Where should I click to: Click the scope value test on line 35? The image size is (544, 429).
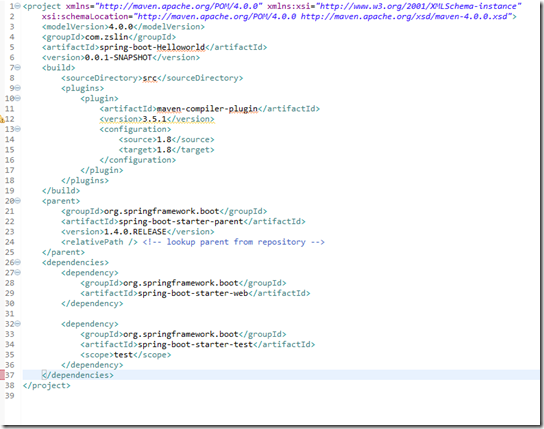pyautogui.click(x=124, y=355)
